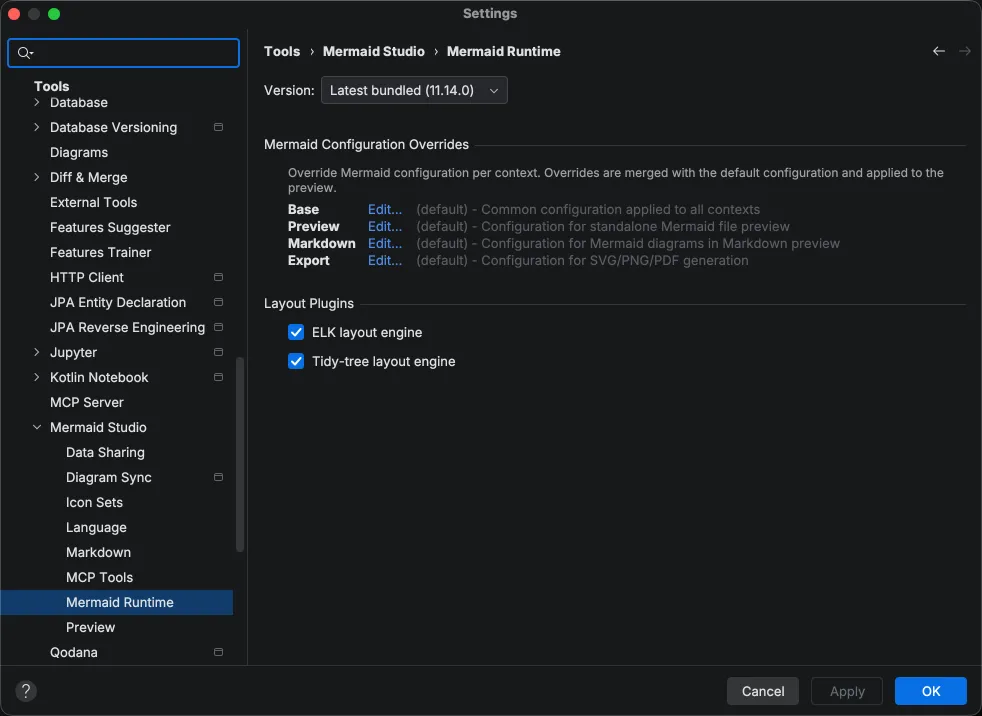Open JPA Entity Declaration settings
The height and width of the screenshot is (716, 982).
coord(118,302)
